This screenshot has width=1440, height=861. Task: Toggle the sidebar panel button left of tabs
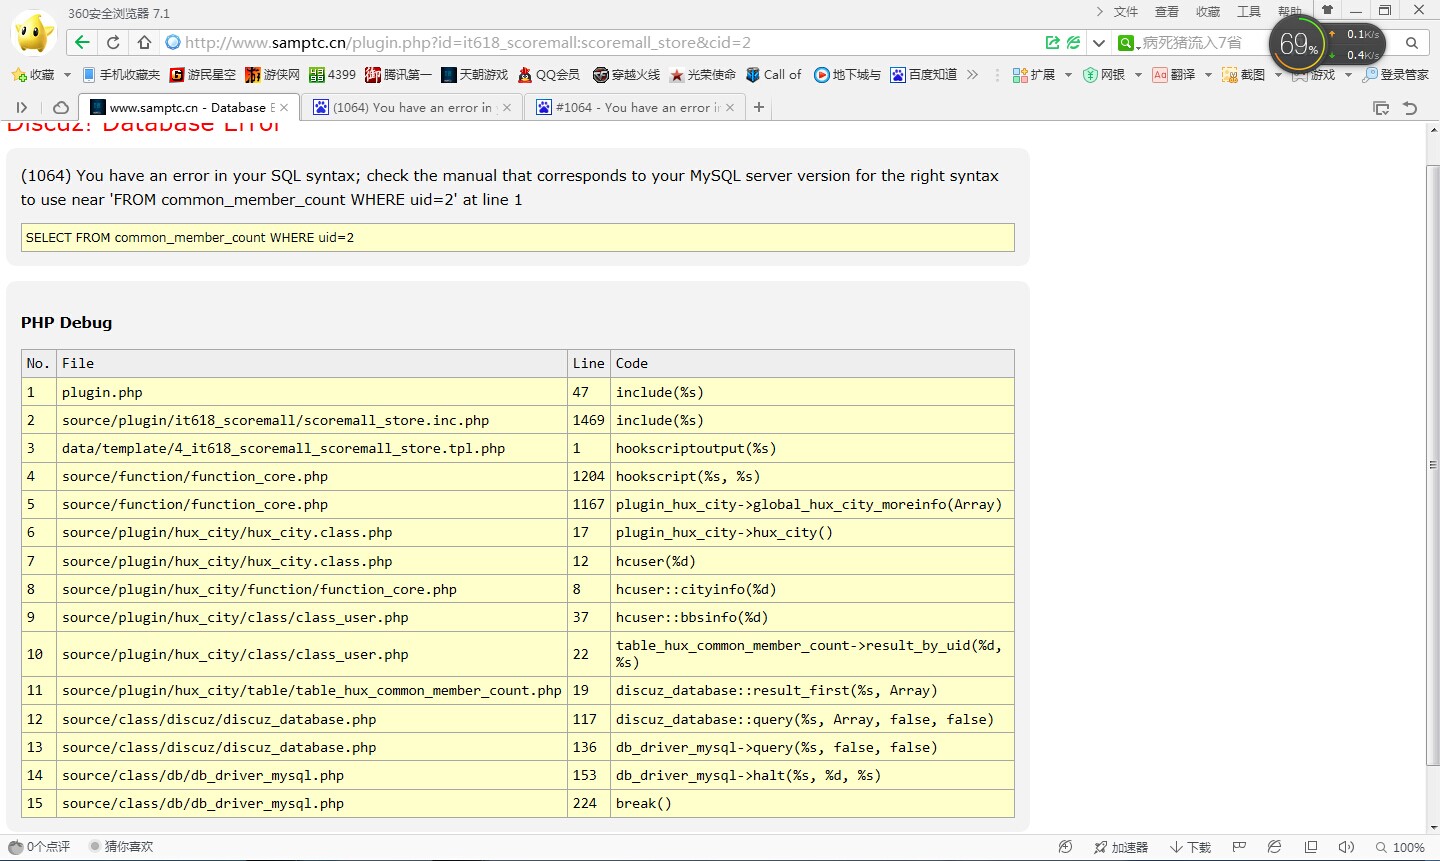[x=22, y=107]
